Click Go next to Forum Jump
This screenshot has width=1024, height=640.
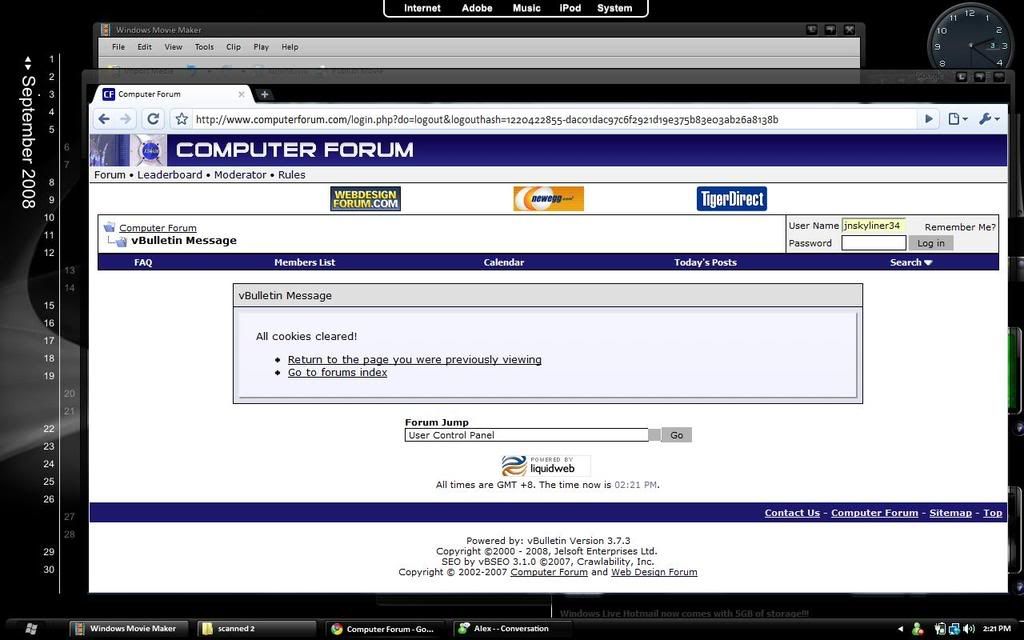[x=677, y=435]
